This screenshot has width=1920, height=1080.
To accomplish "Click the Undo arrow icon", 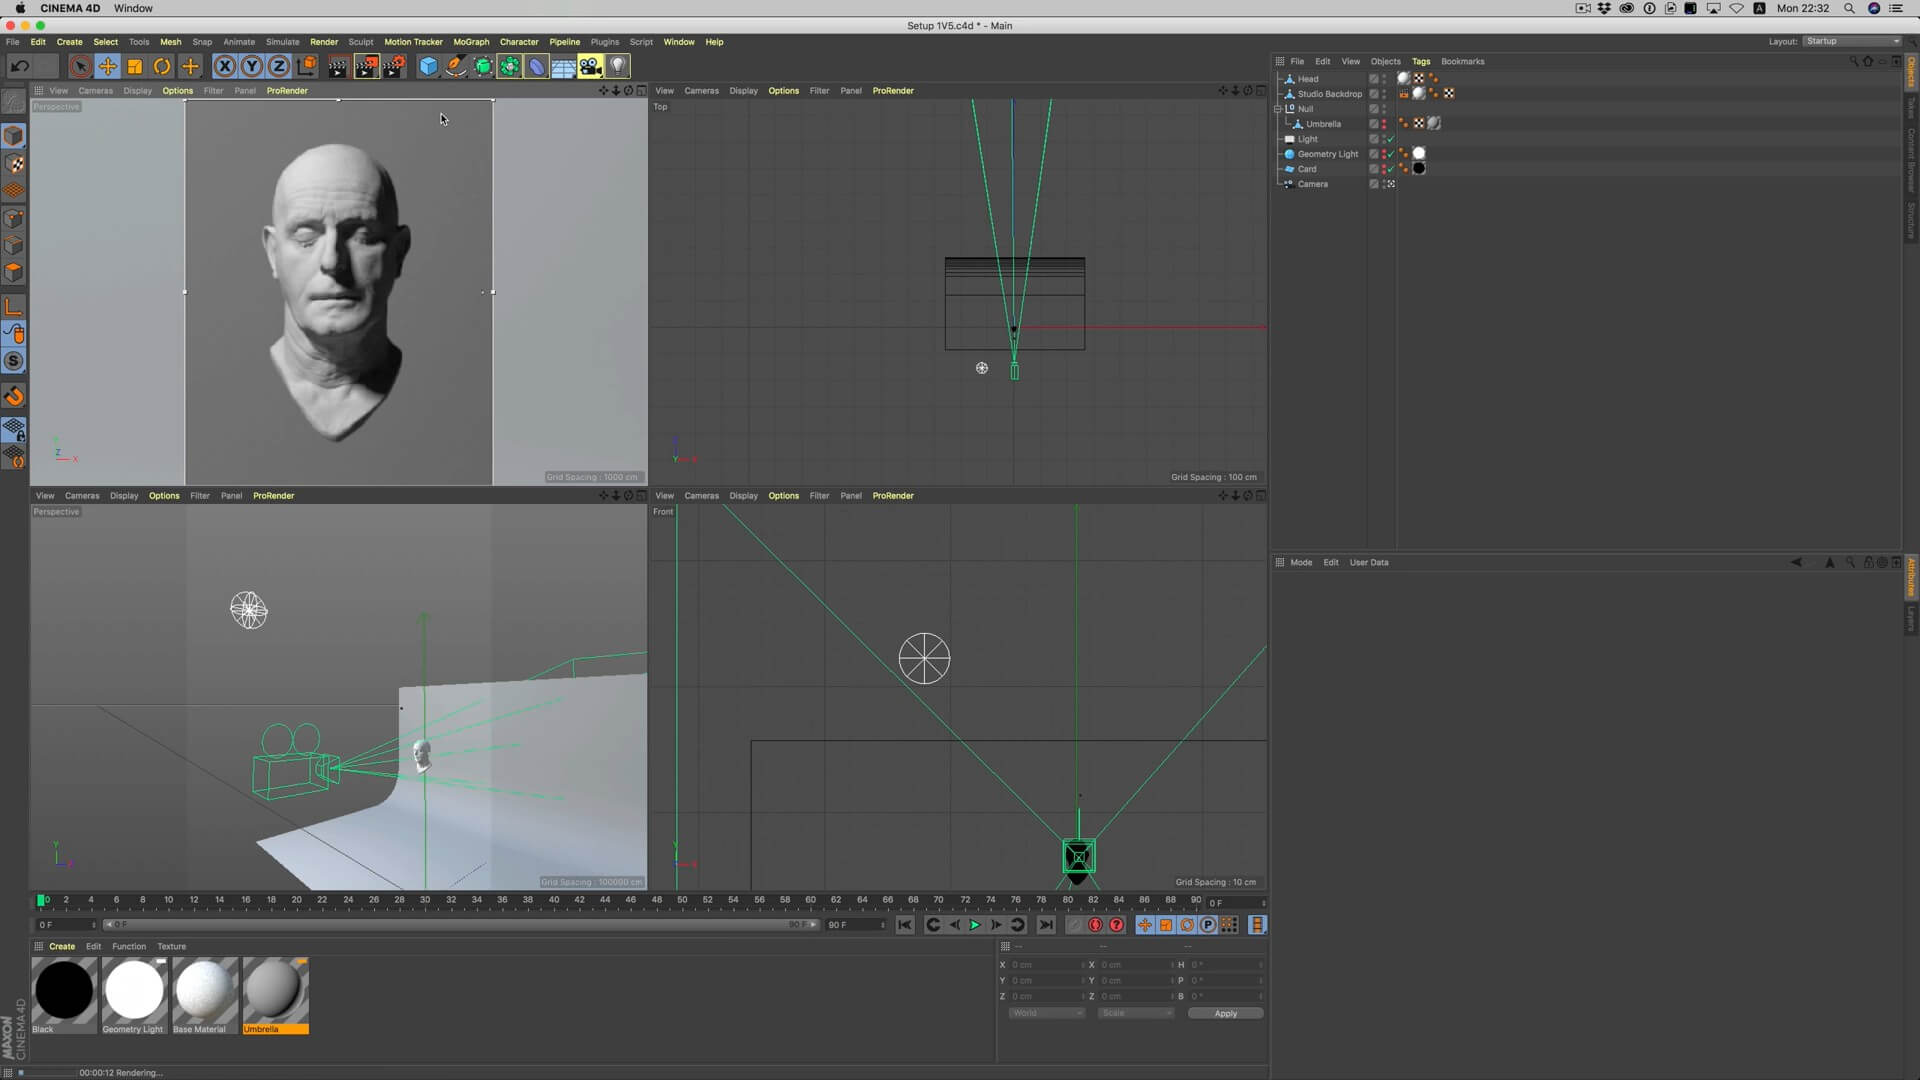I will pos(19,66).
